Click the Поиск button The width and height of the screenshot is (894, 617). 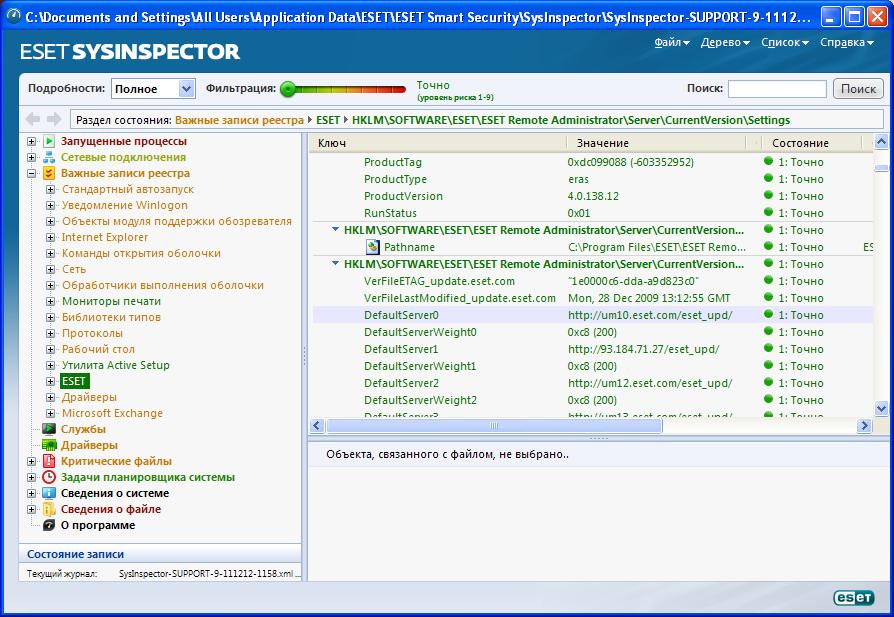tap(858, 88)
